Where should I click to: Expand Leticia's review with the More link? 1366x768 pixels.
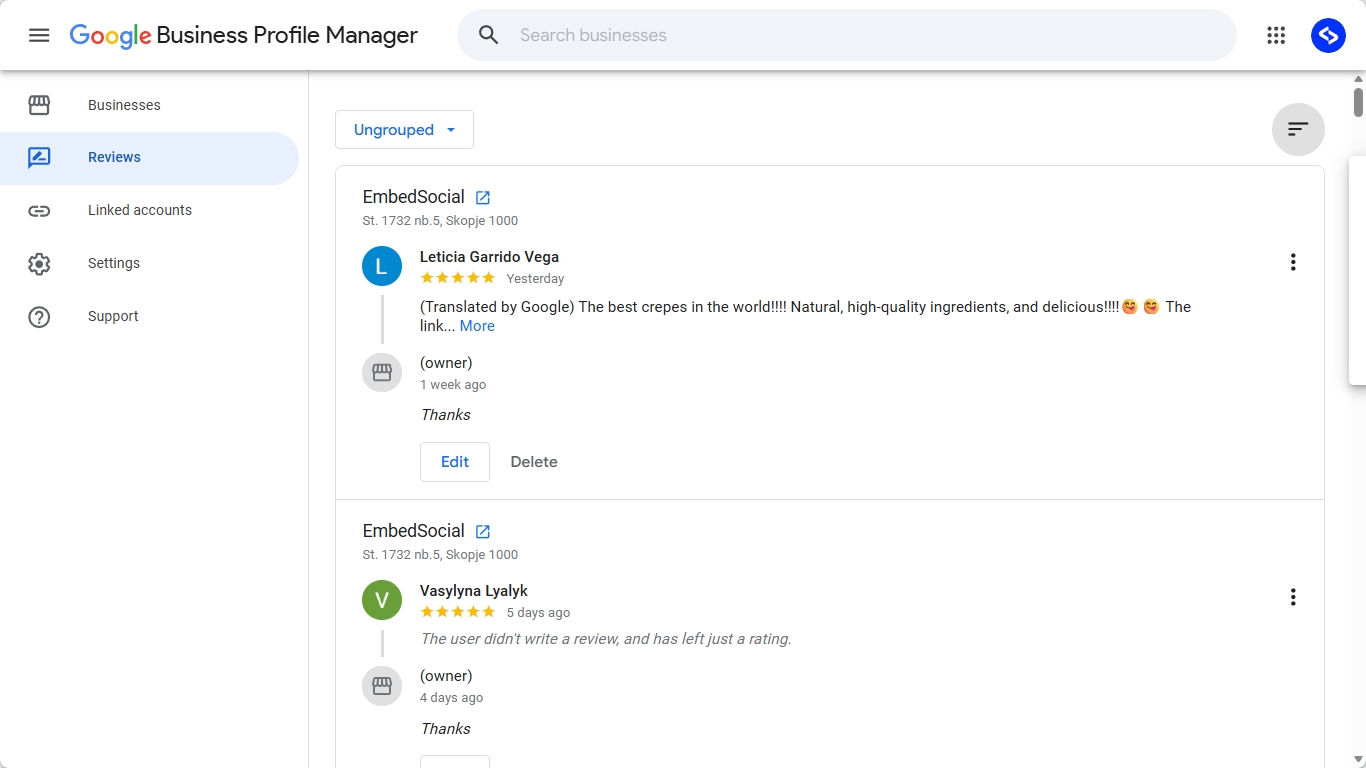(x=477, y=325)
